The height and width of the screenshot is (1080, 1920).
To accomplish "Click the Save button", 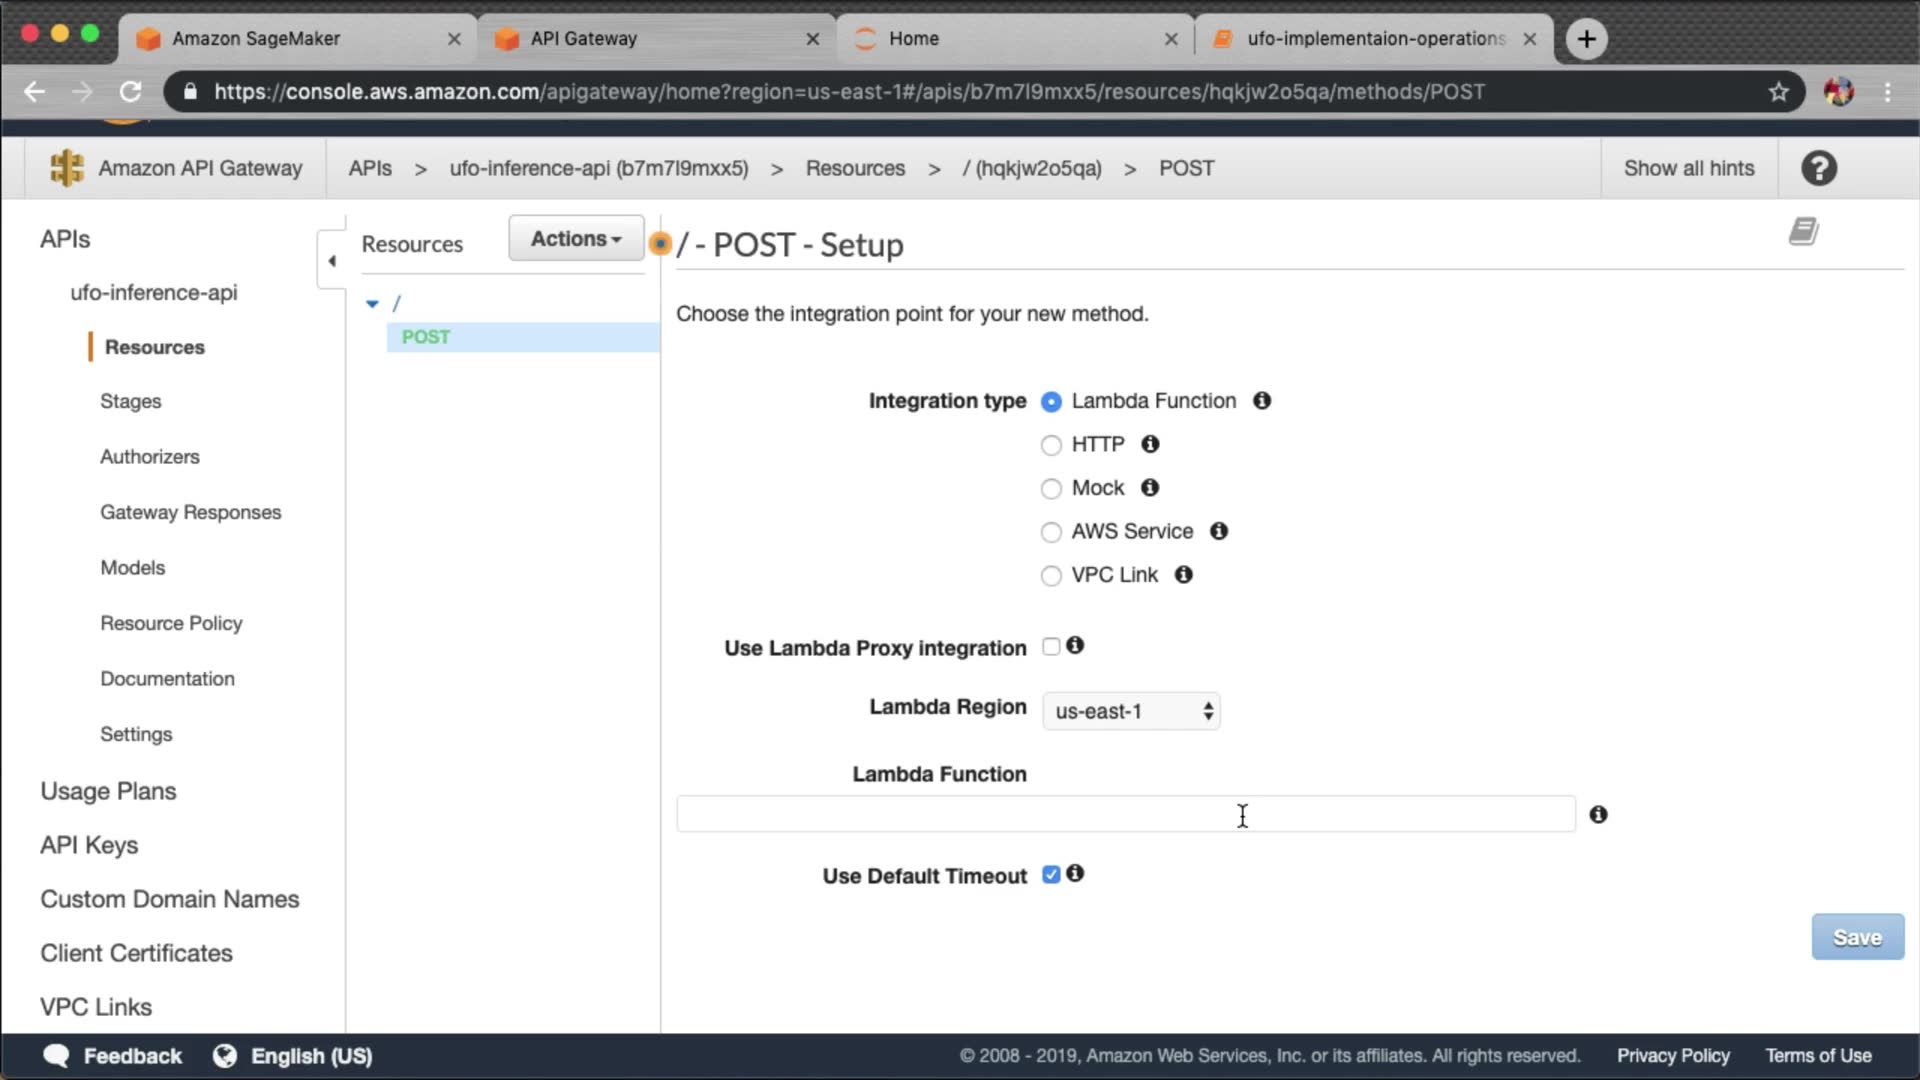I will (x=1857, y=937).
